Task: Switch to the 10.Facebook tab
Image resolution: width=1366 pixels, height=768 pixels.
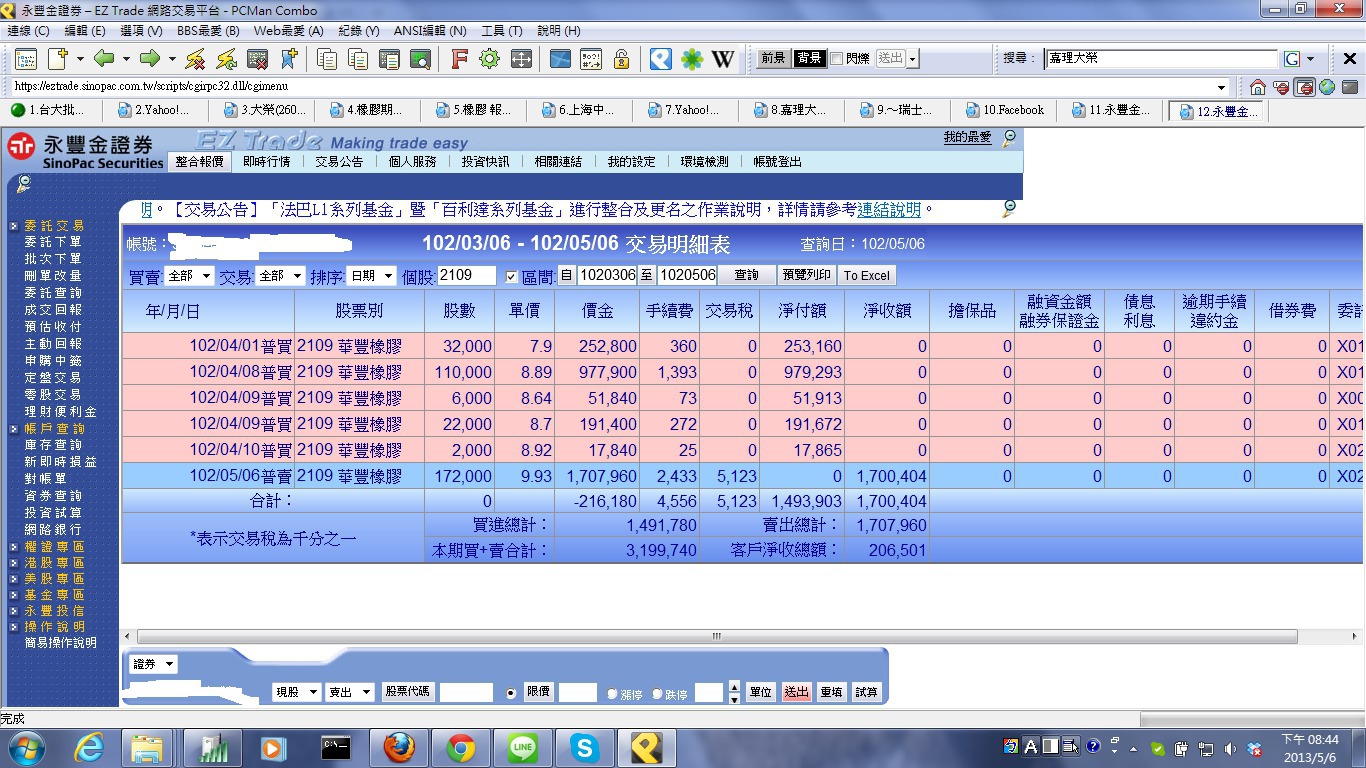Action: click(x=1005, y=110)
